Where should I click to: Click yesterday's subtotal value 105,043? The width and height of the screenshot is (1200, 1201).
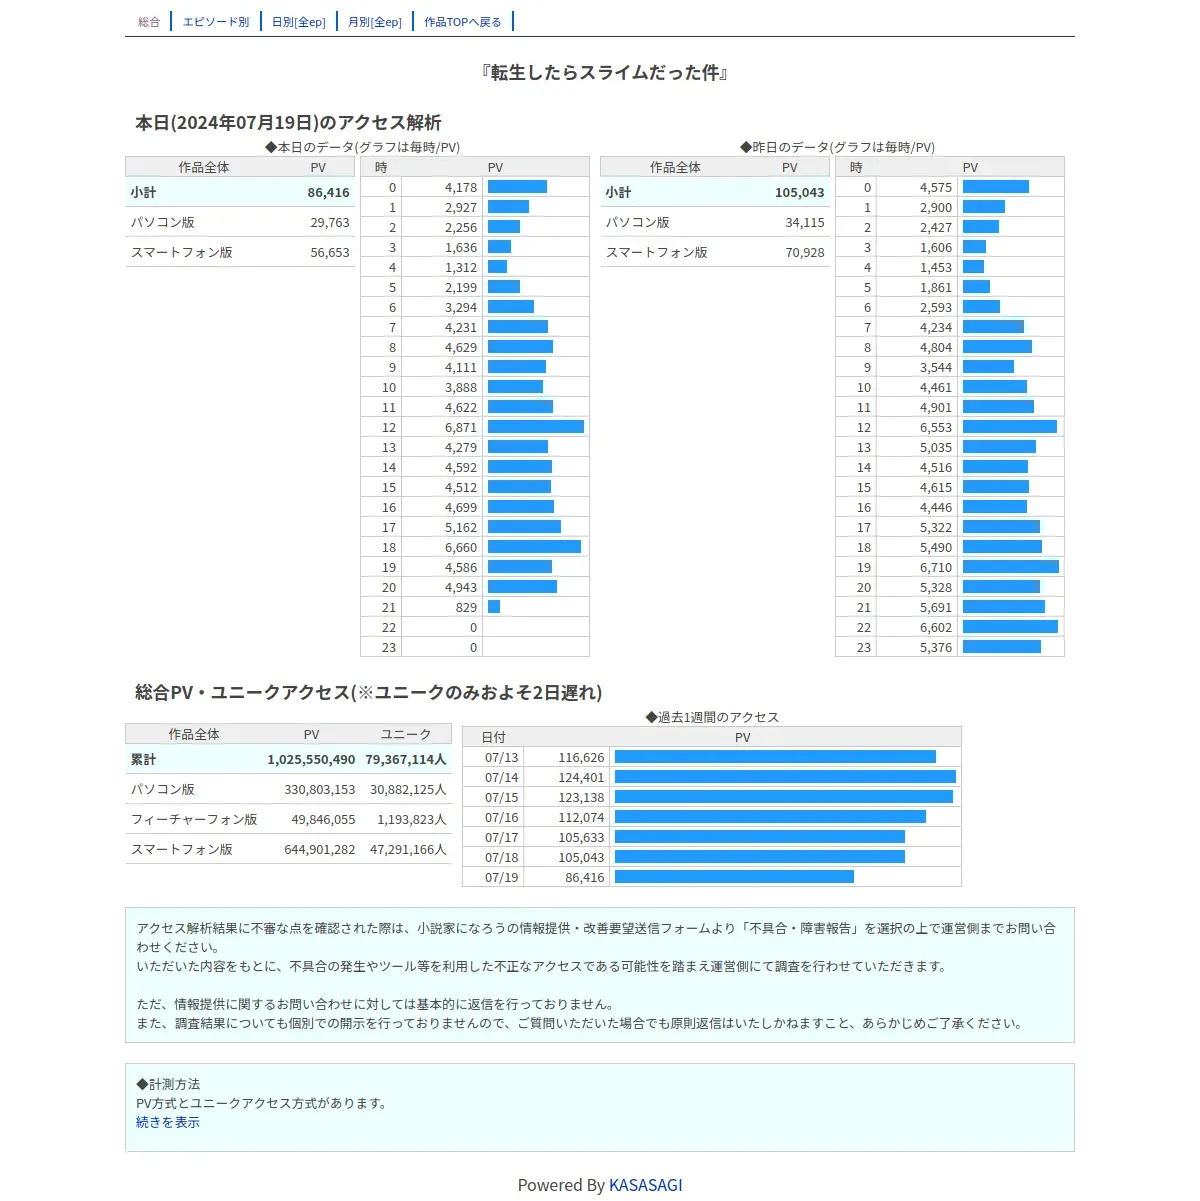(x=799, y=193)
